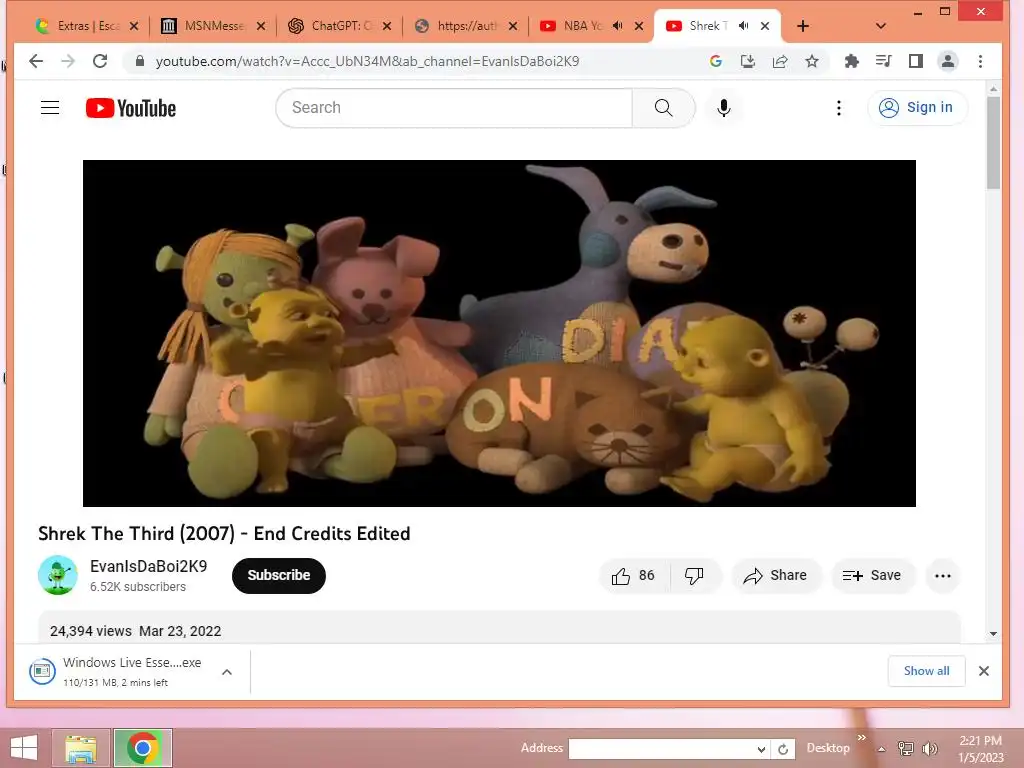Click the Subscribe button
The height and width of the screenshot is (768, 1024).
279,575
